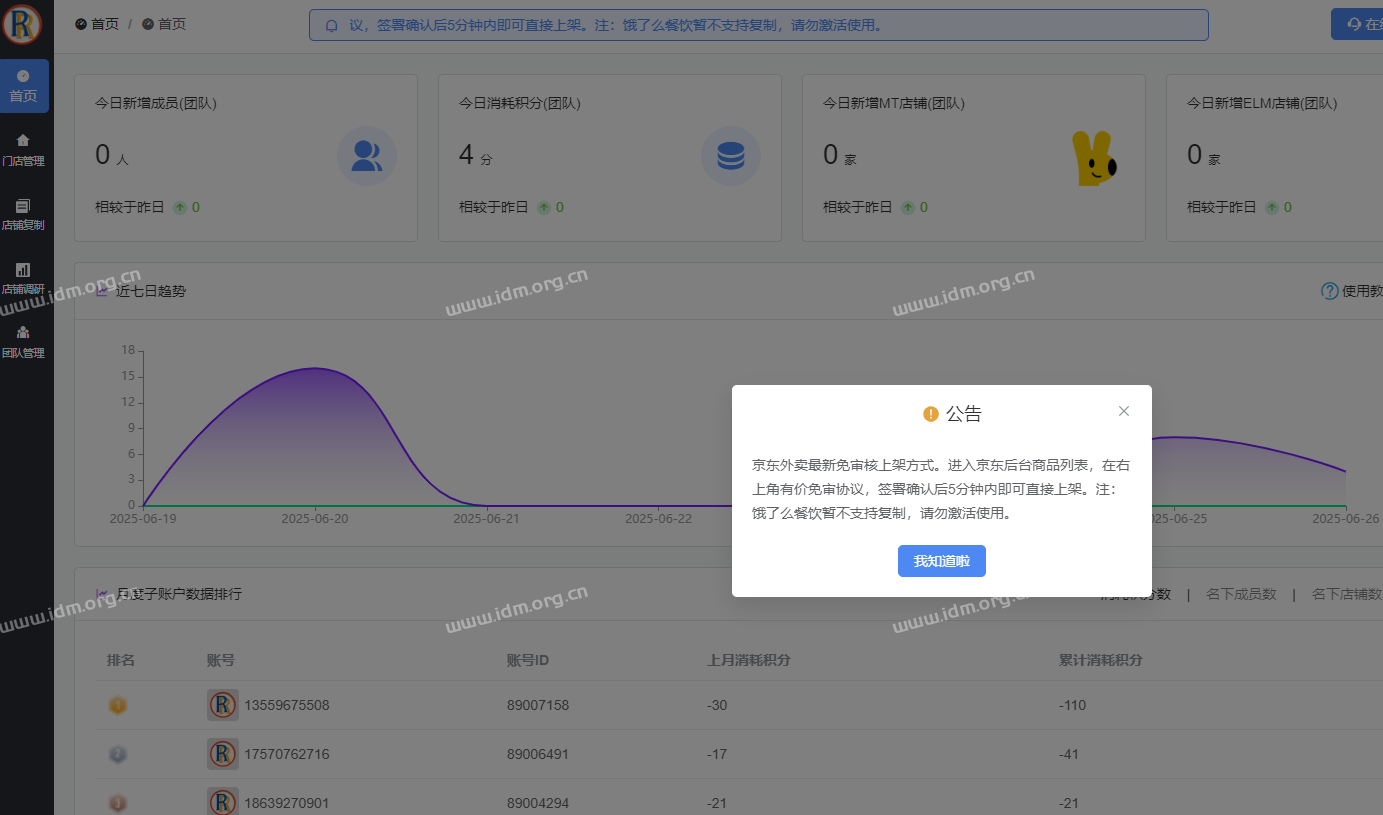This screenshot has height=815, width=1383.
Task: Click the 店铺调研 chart icon
Action: tap(23, 269)
